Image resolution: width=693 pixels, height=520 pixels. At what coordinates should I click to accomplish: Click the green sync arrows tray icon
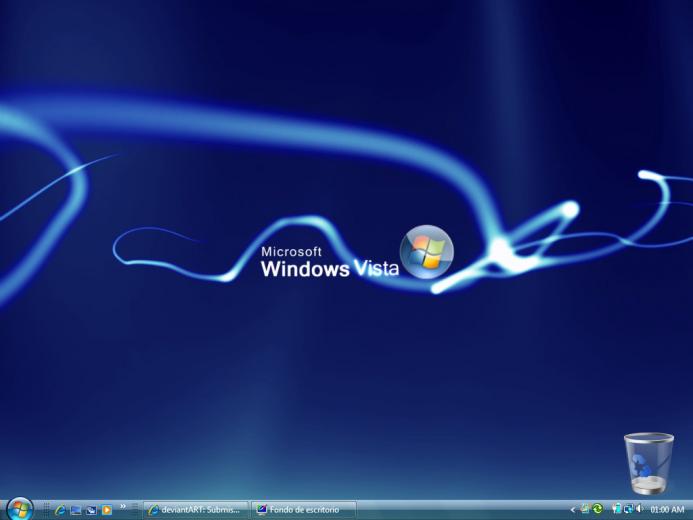click(x=598, y=509)
